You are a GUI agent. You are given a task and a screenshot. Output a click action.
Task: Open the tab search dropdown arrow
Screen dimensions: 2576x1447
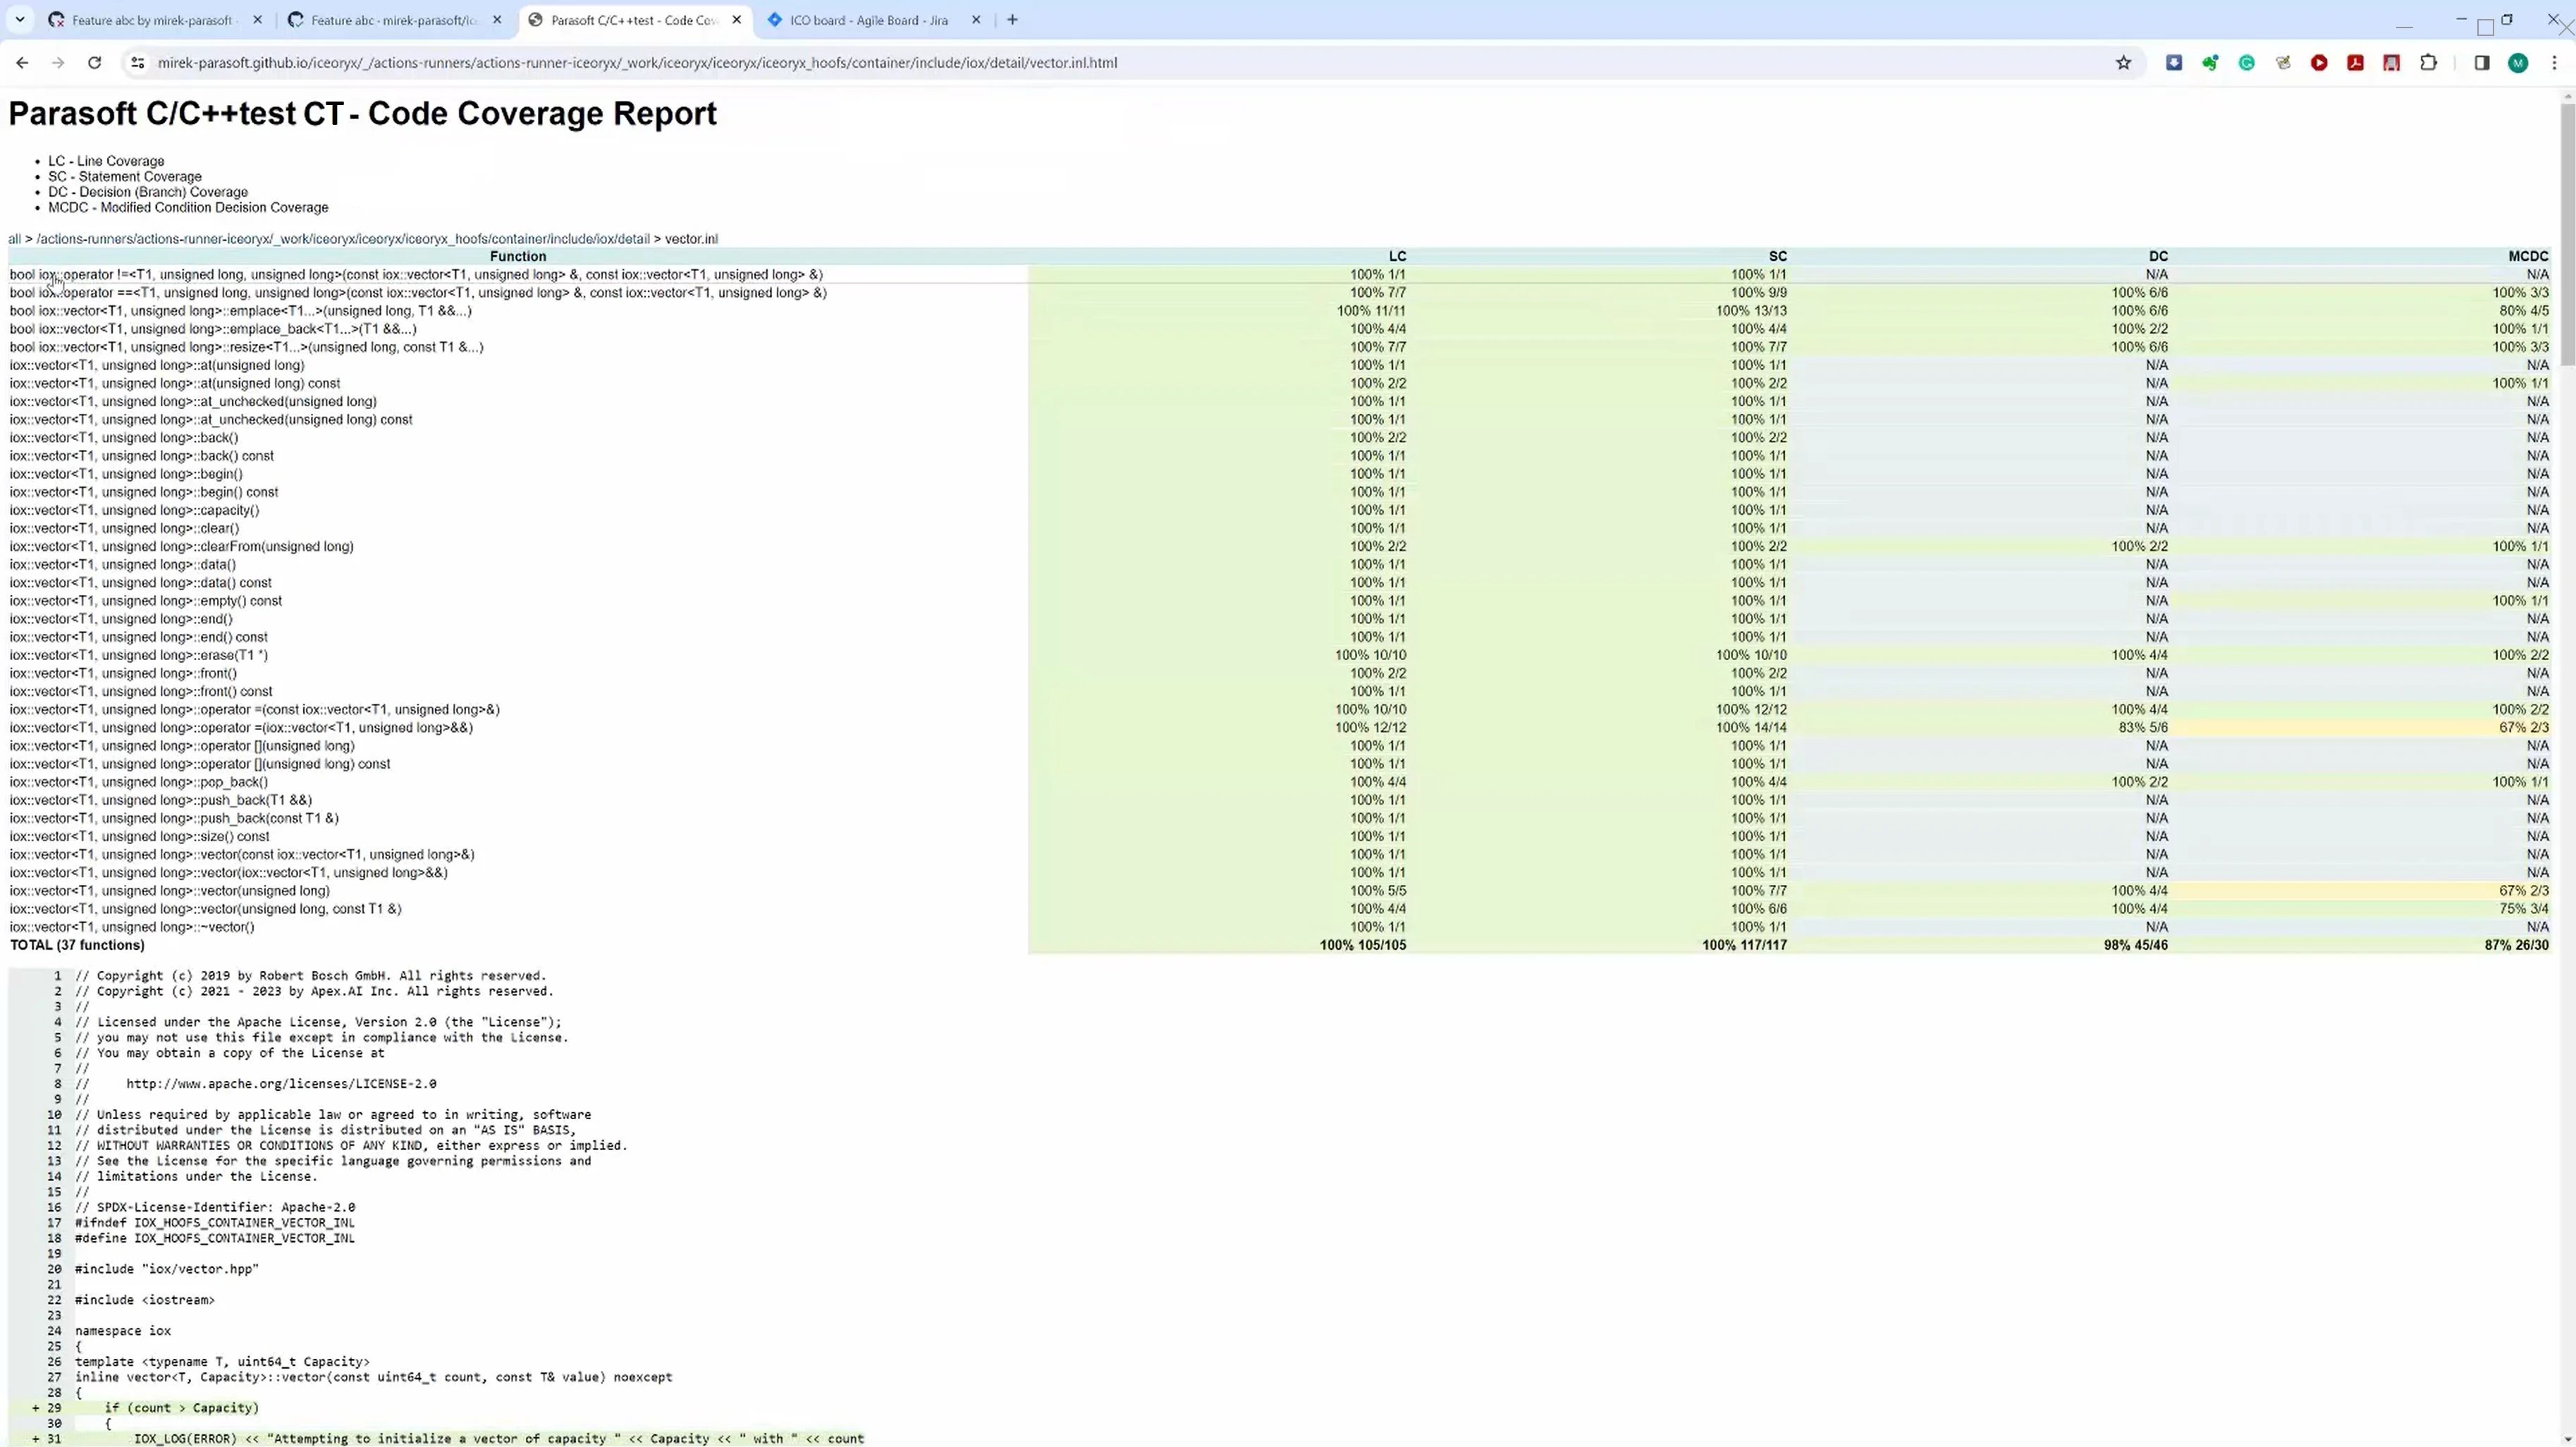click(19, 20)
